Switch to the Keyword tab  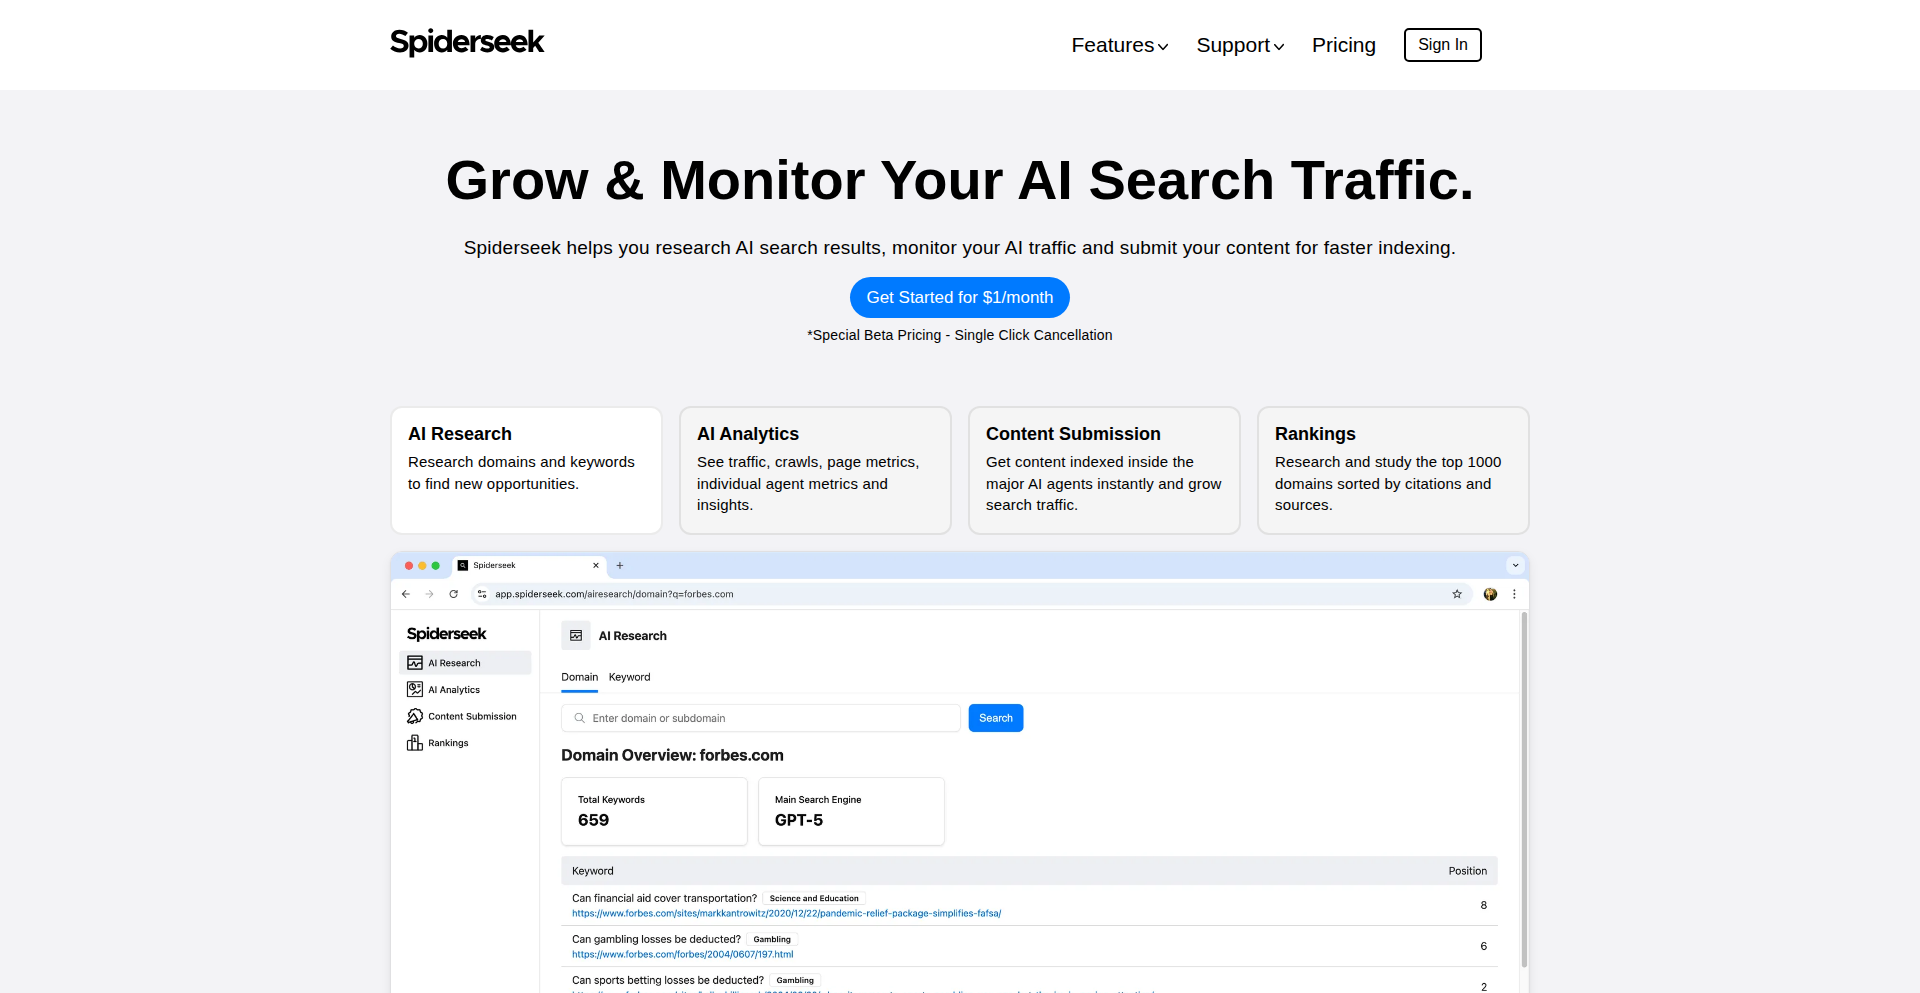point(629,677)
